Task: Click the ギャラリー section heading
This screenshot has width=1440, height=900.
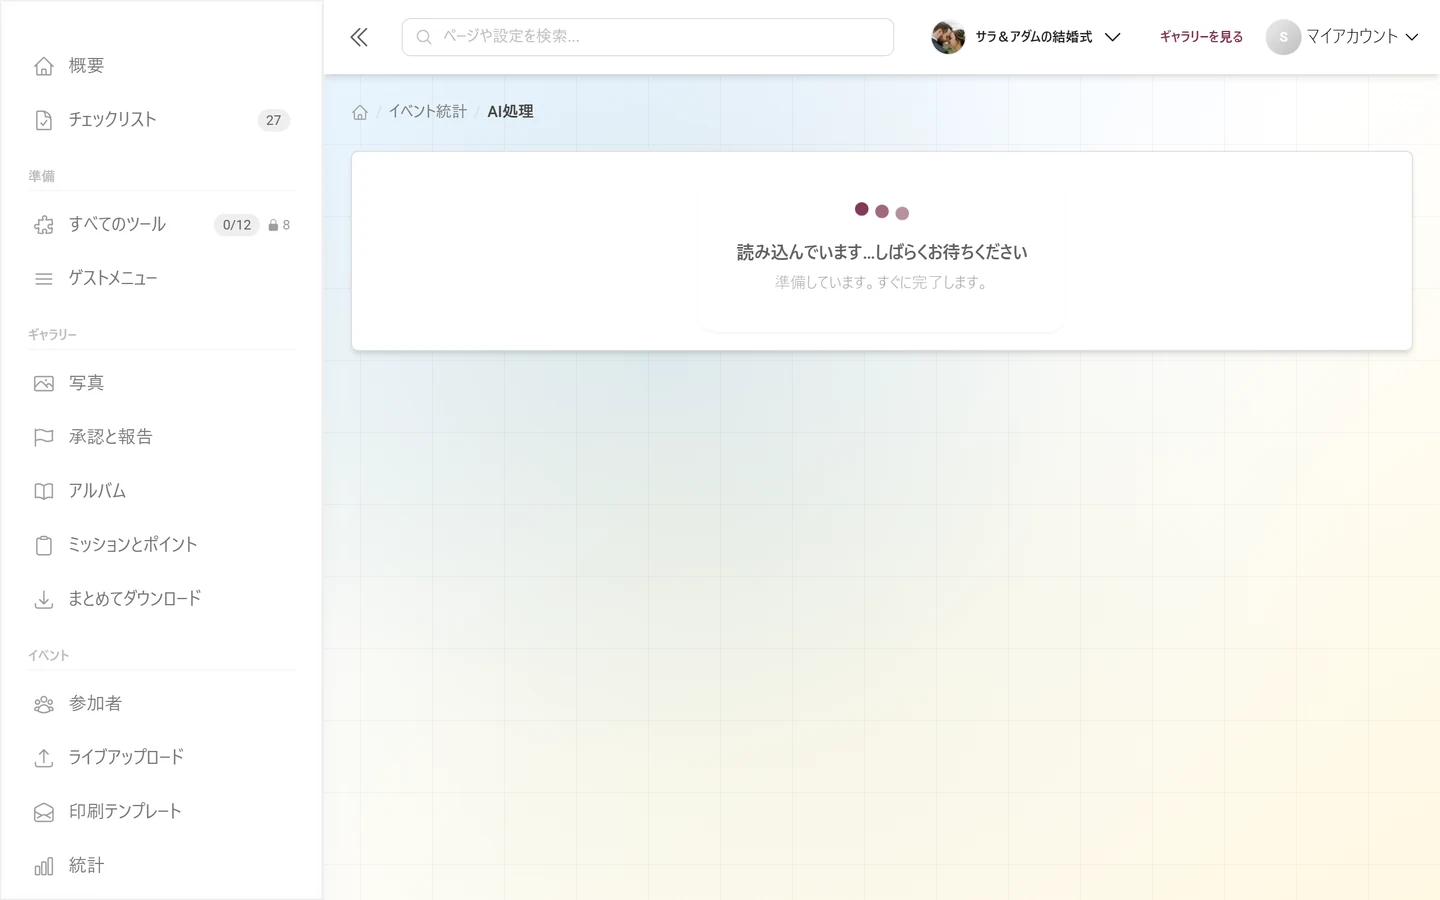Action: click(53, 335)
